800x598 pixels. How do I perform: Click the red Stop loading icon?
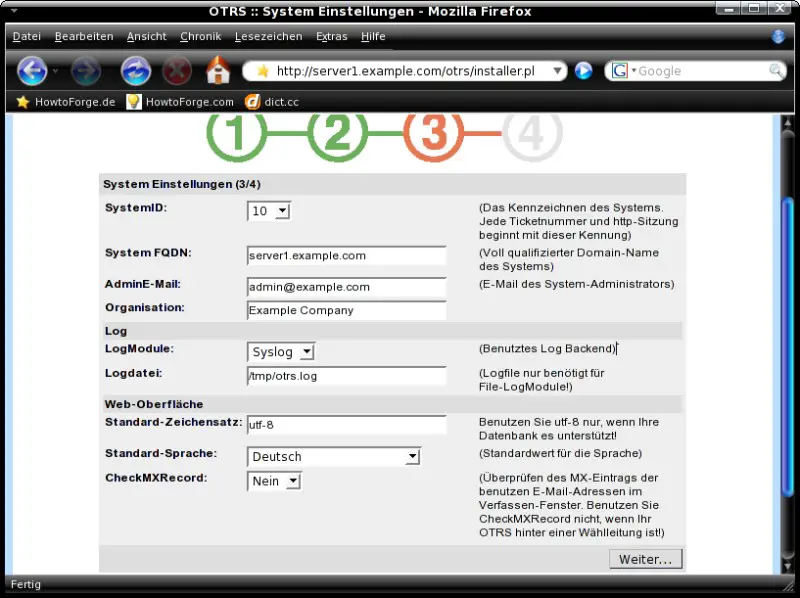click(x=177, y=70)
